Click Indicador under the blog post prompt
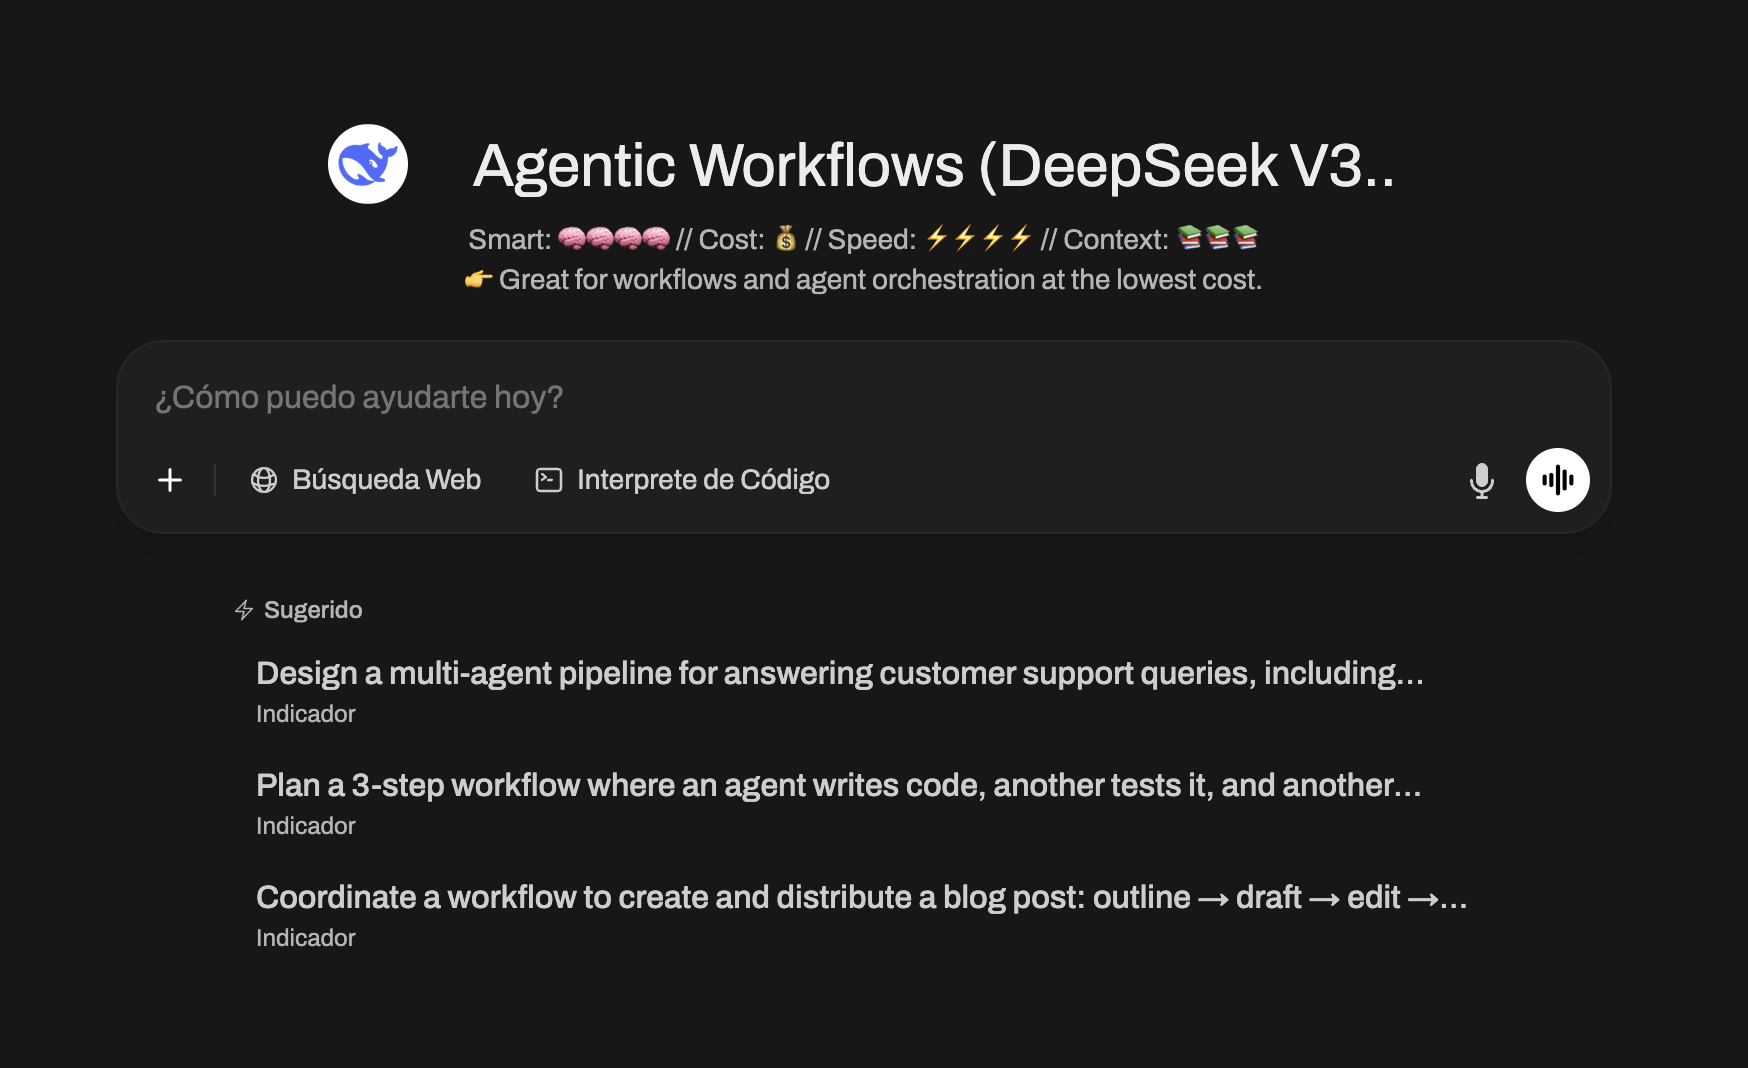The image size is (1748, 1068). 306,938
